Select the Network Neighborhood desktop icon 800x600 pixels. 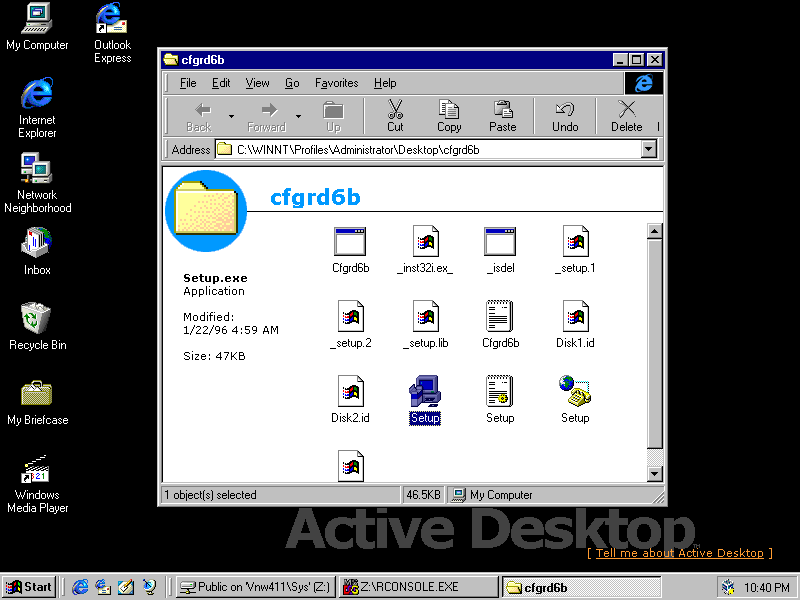[37, 183]
